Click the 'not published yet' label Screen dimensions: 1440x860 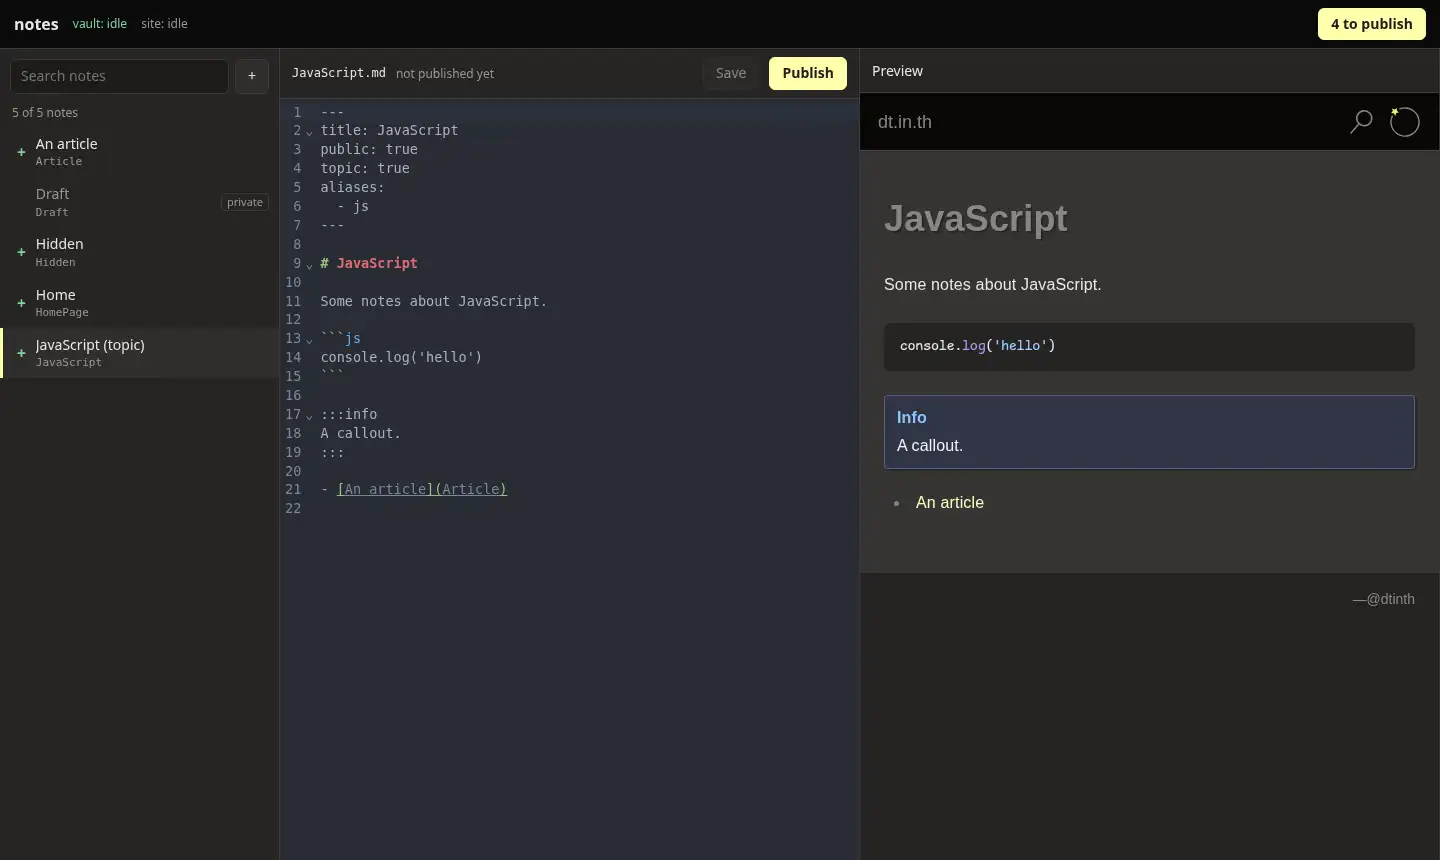(x=445, y=73)
